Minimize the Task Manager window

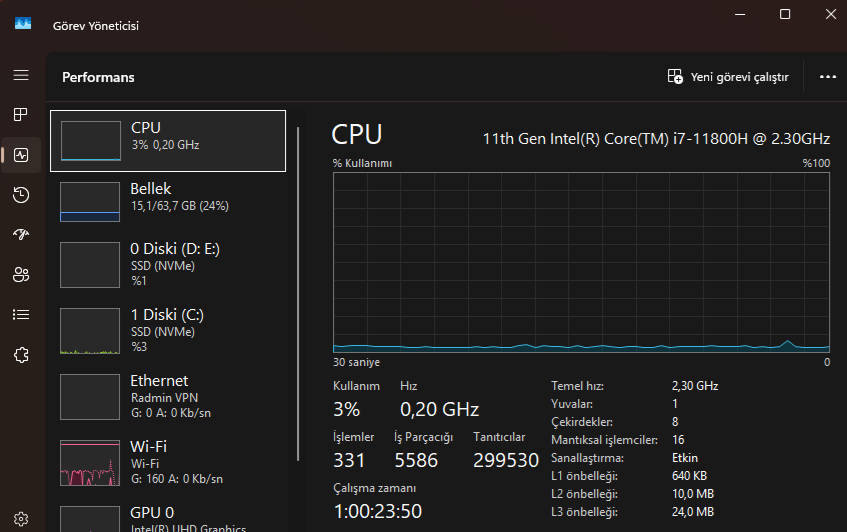coord(740,15)
